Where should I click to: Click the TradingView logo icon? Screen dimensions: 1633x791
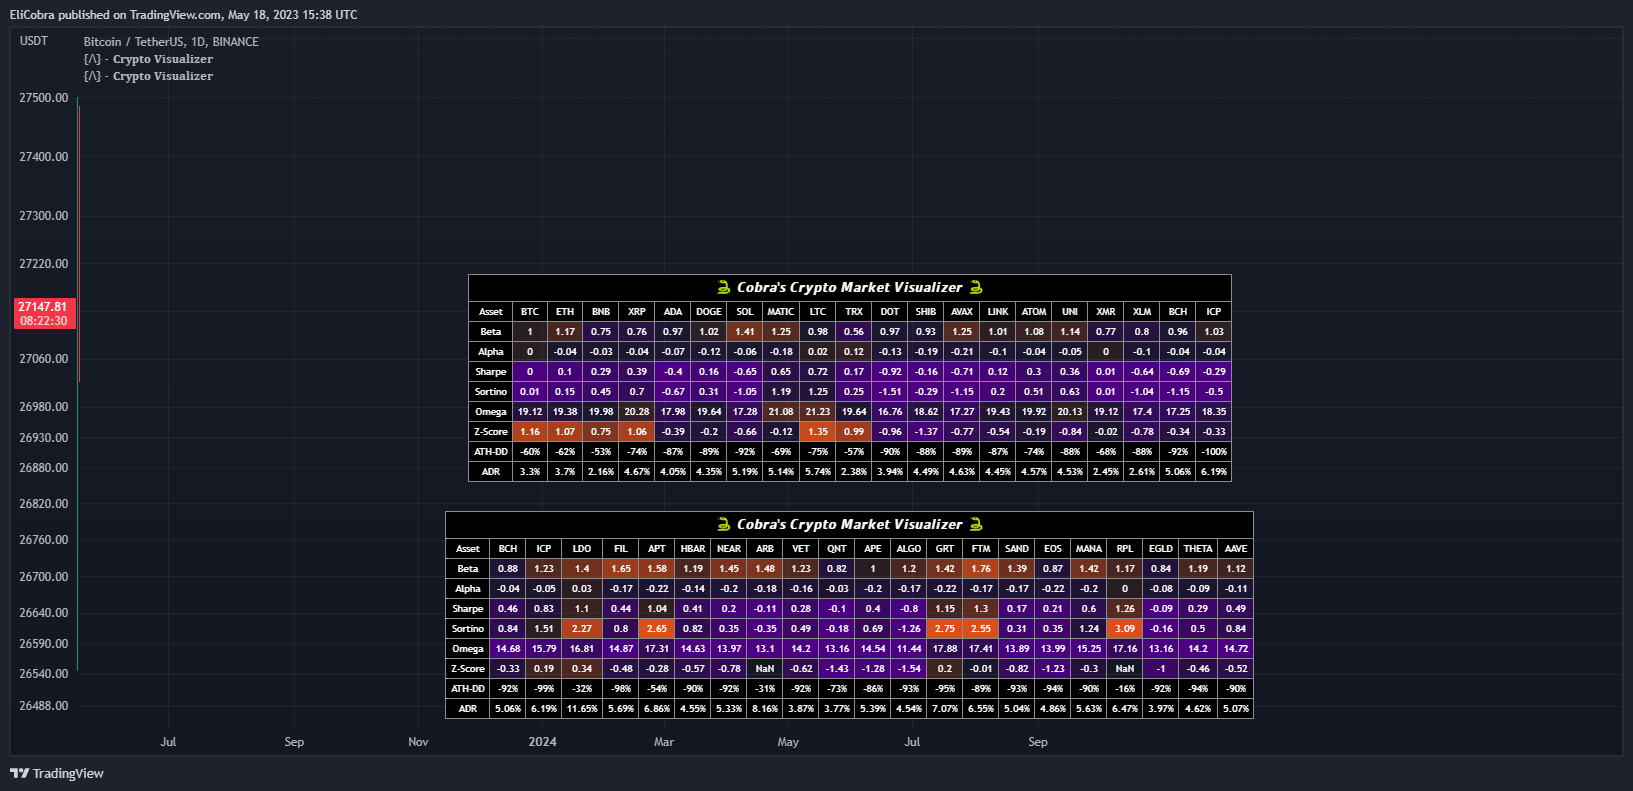[19, 773]
